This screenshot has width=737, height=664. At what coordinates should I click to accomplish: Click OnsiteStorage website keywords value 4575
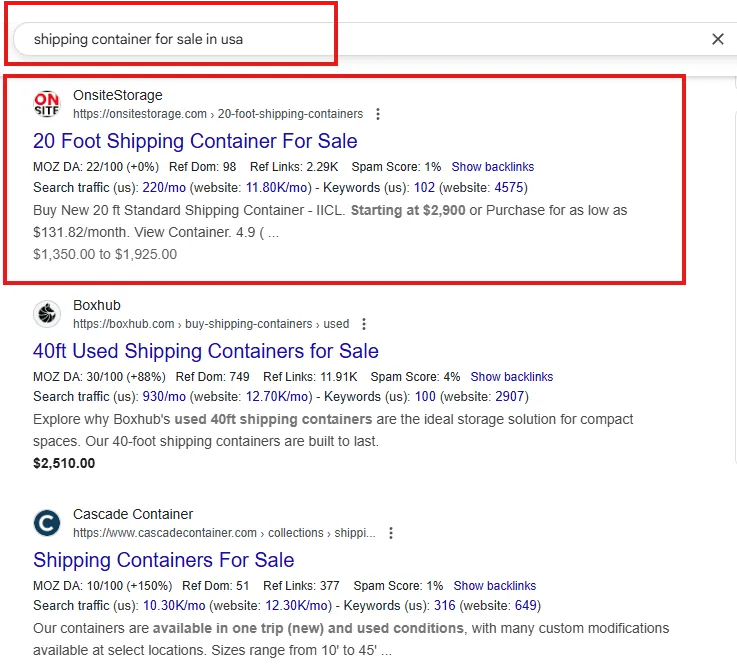(509, 187)
